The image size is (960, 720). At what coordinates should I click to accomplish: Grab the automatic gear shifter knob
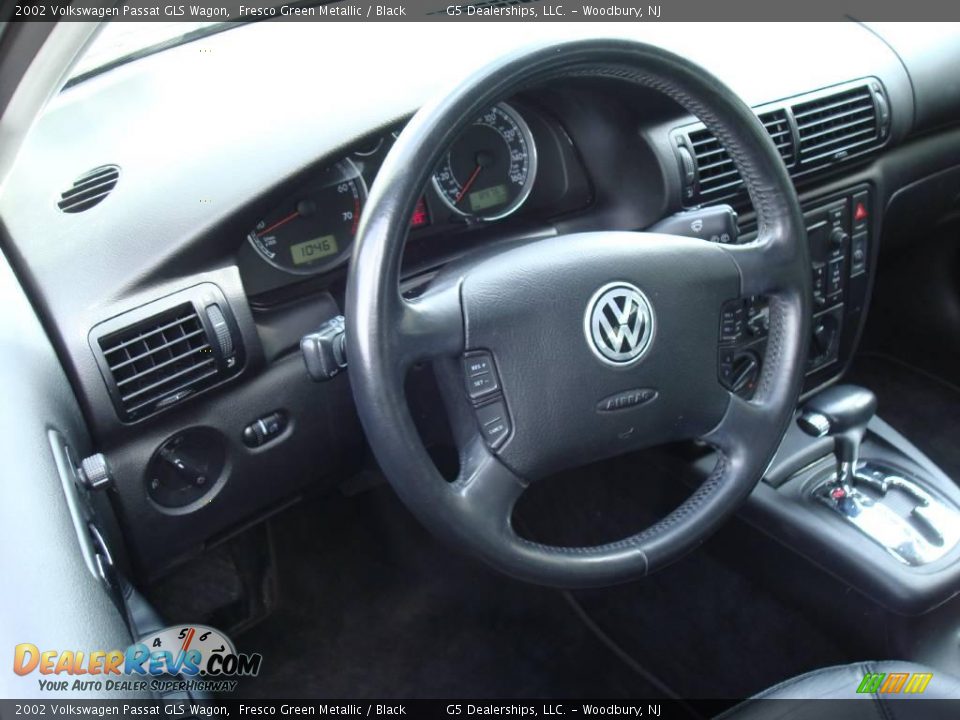pyautogui.click(x=839, y=409)
